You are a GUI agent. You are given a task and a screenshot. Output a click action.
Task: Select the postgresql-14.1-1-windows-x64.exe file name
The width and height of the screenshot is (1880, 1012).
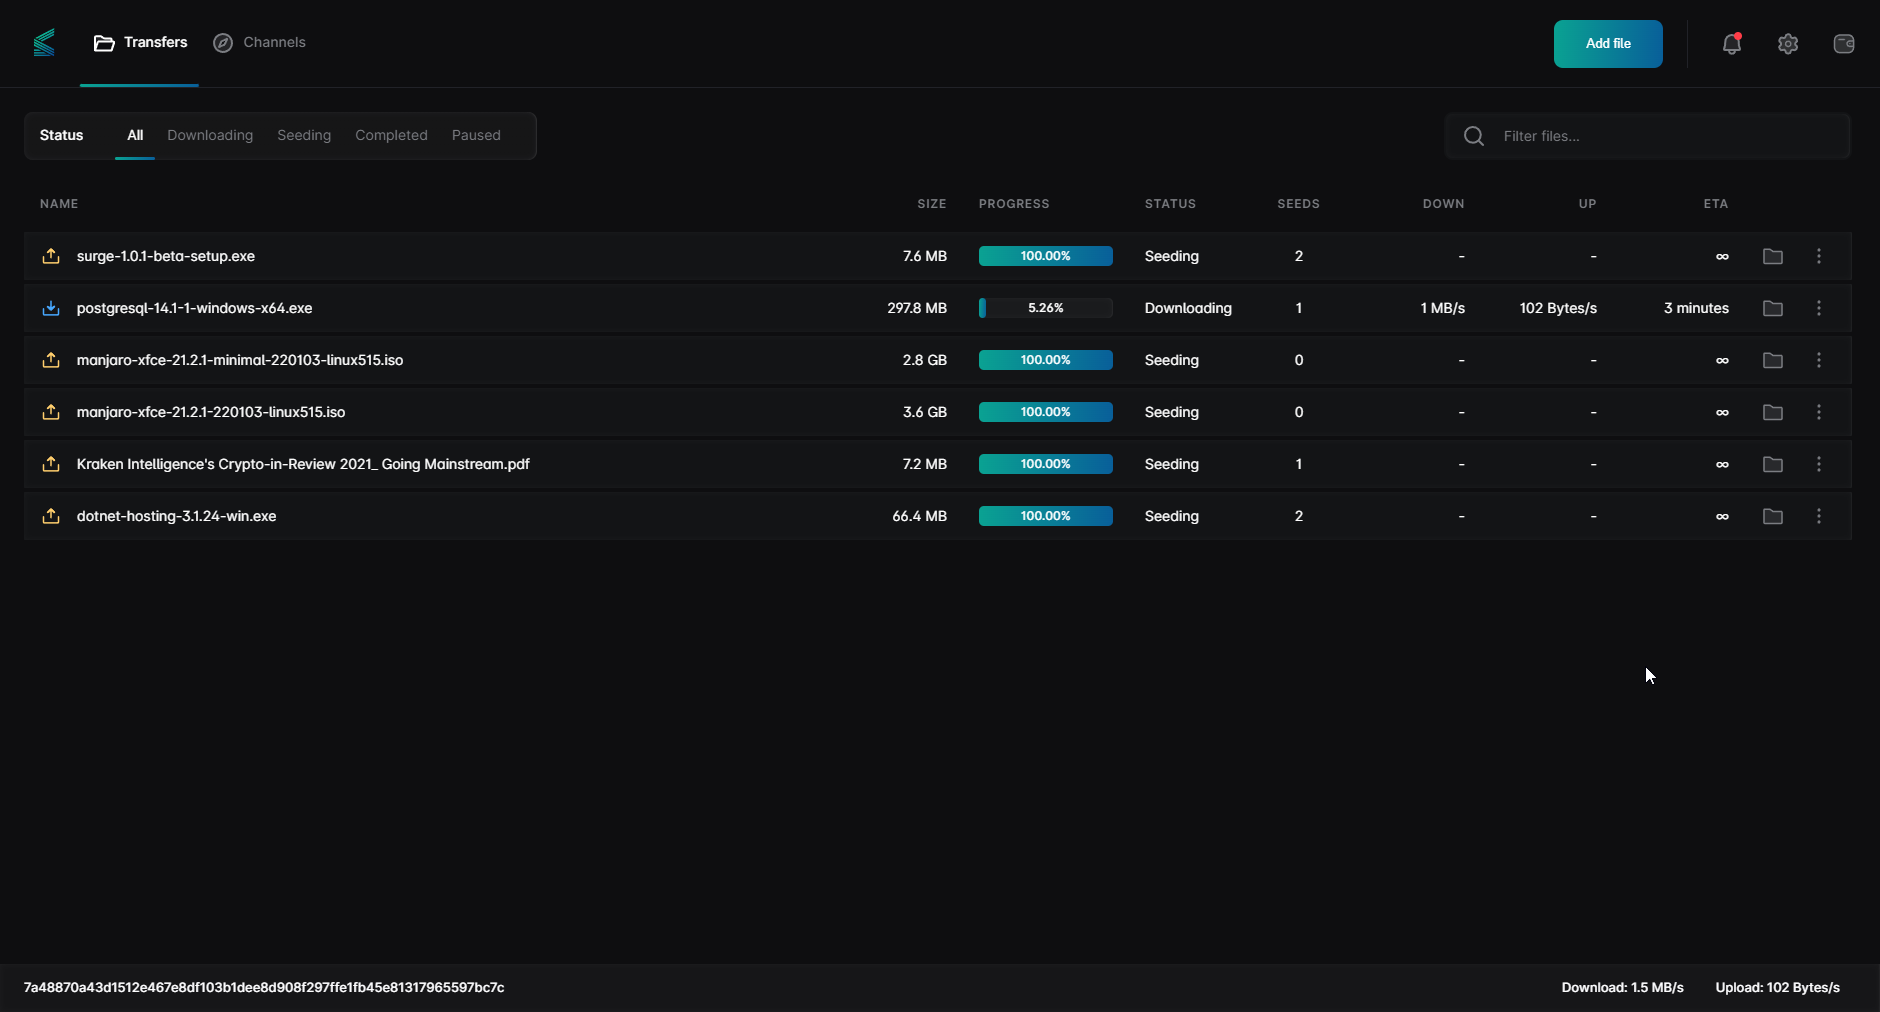[x=195, y=308]
